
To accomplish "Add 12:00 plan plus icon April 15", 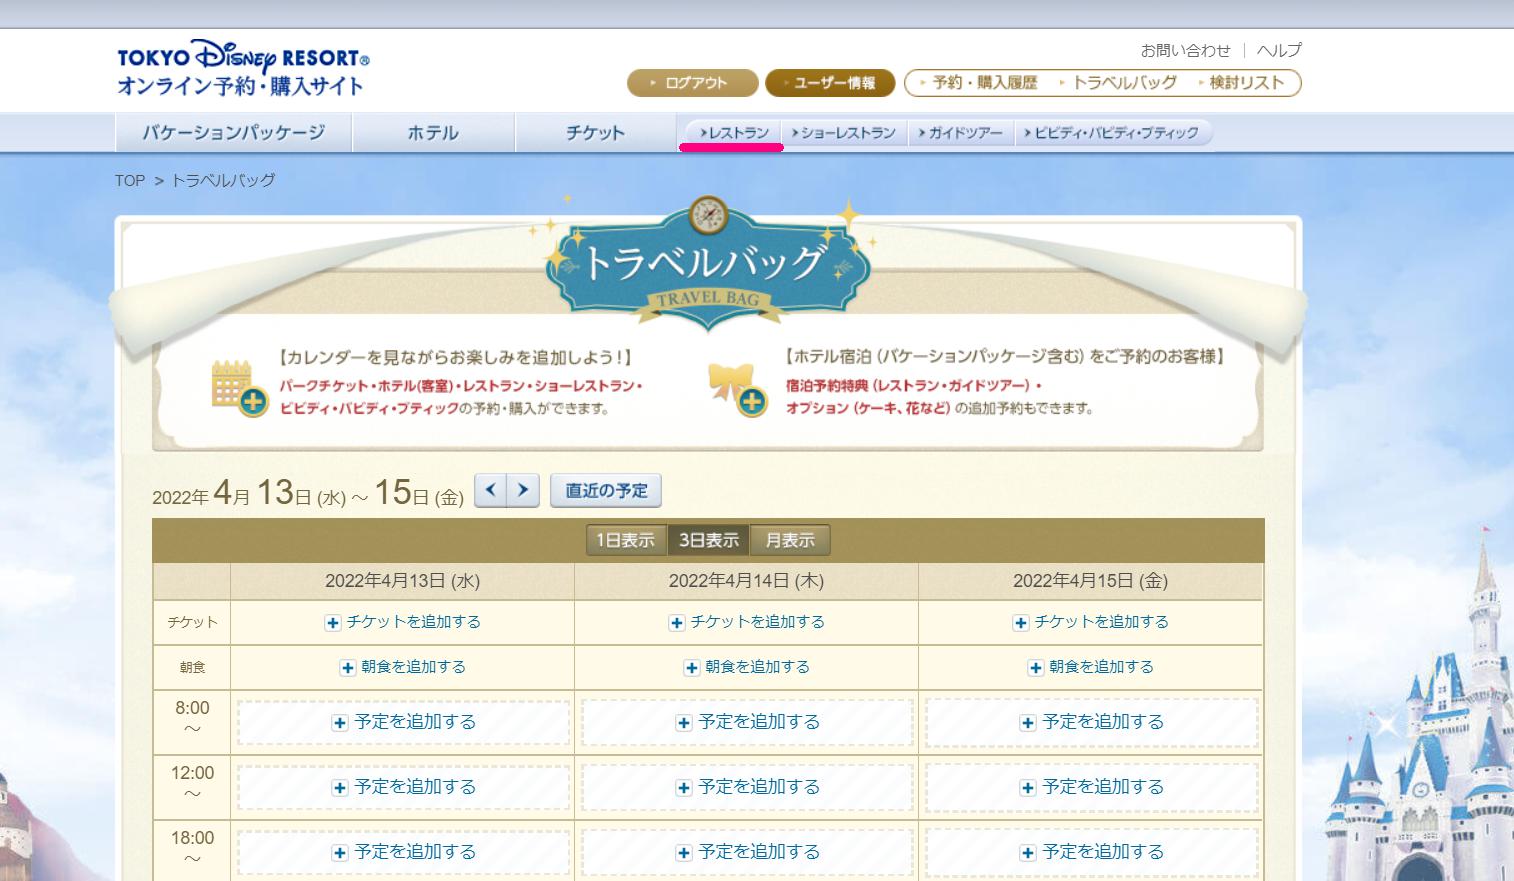I will tap(1028, 788).
